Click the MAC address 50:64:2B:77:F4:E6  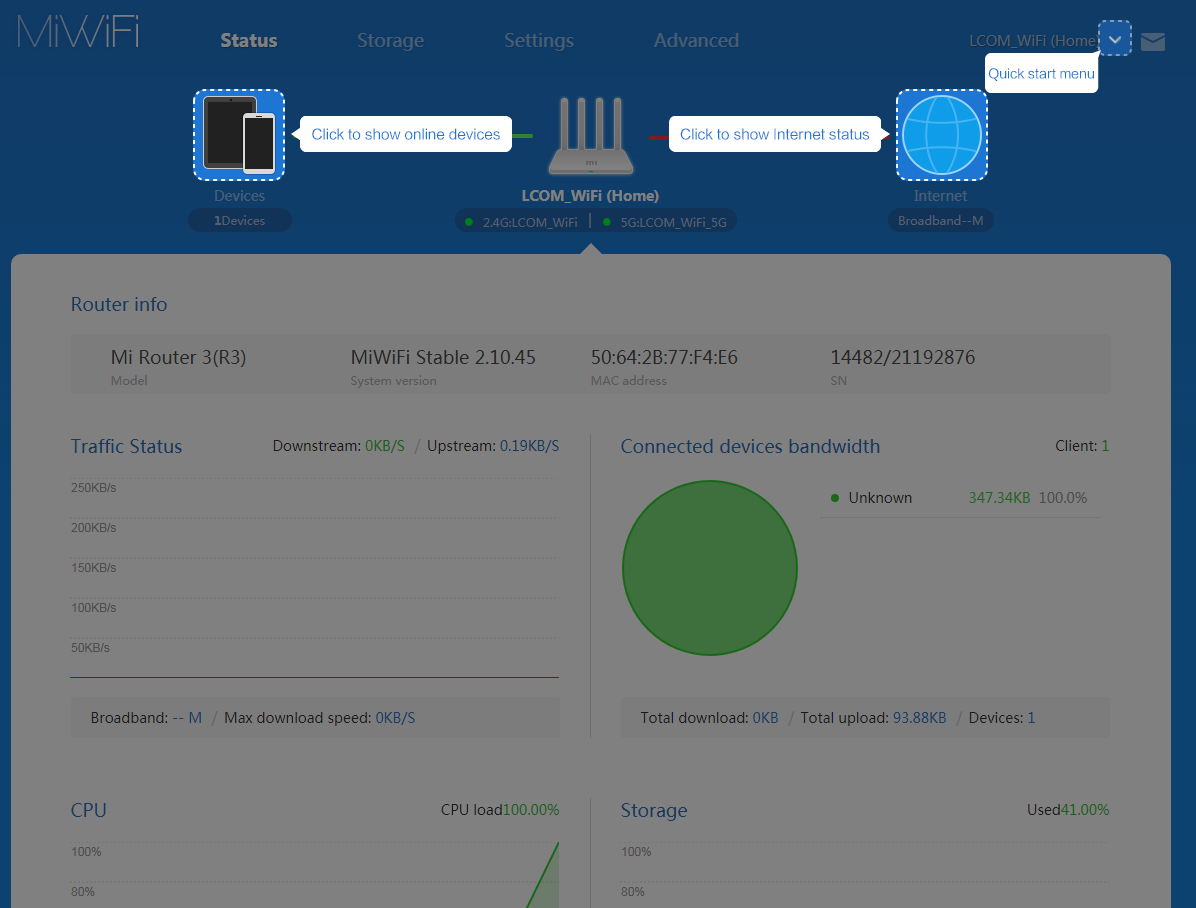pyautogui.click(x=664, y=357)
